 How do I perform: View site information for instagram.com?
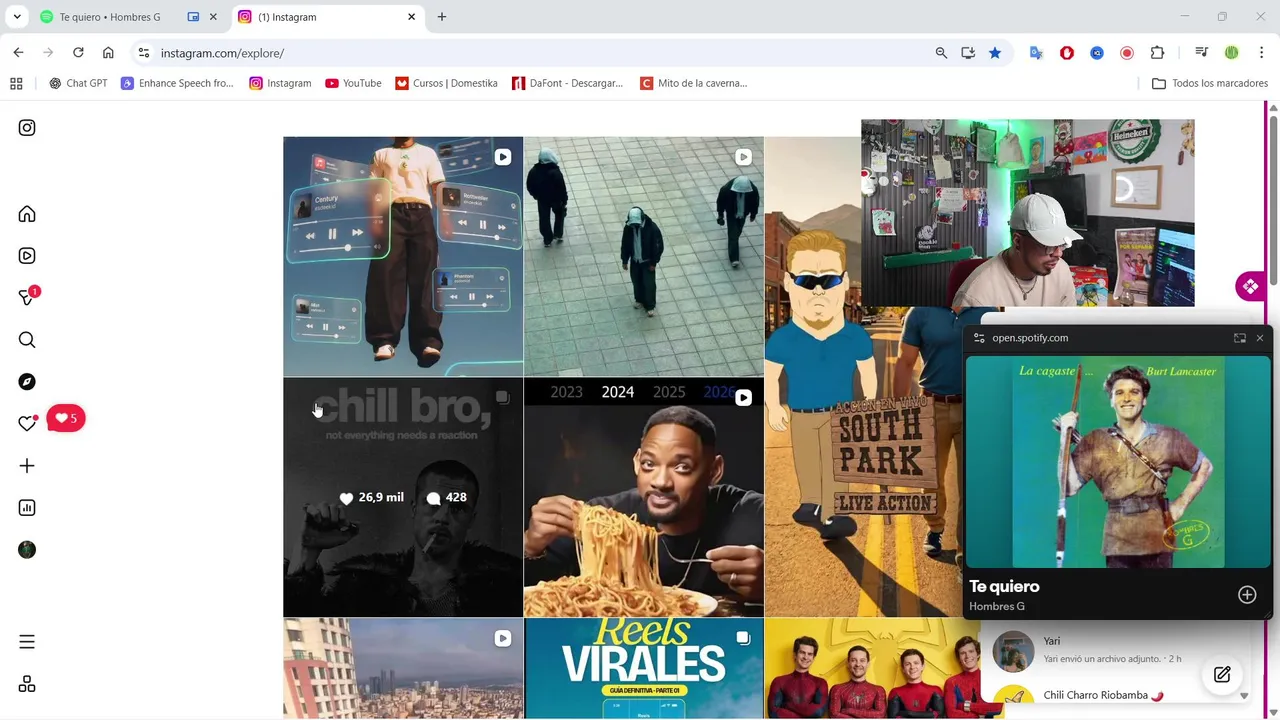144,53
